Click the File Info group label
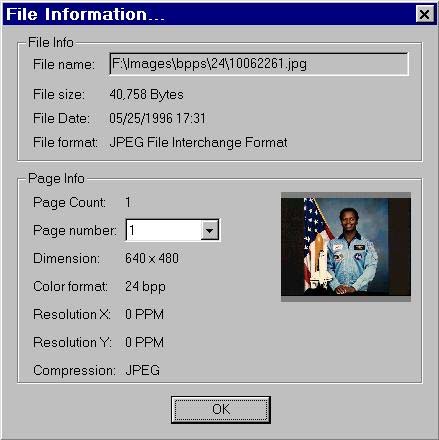 point(51,42)
